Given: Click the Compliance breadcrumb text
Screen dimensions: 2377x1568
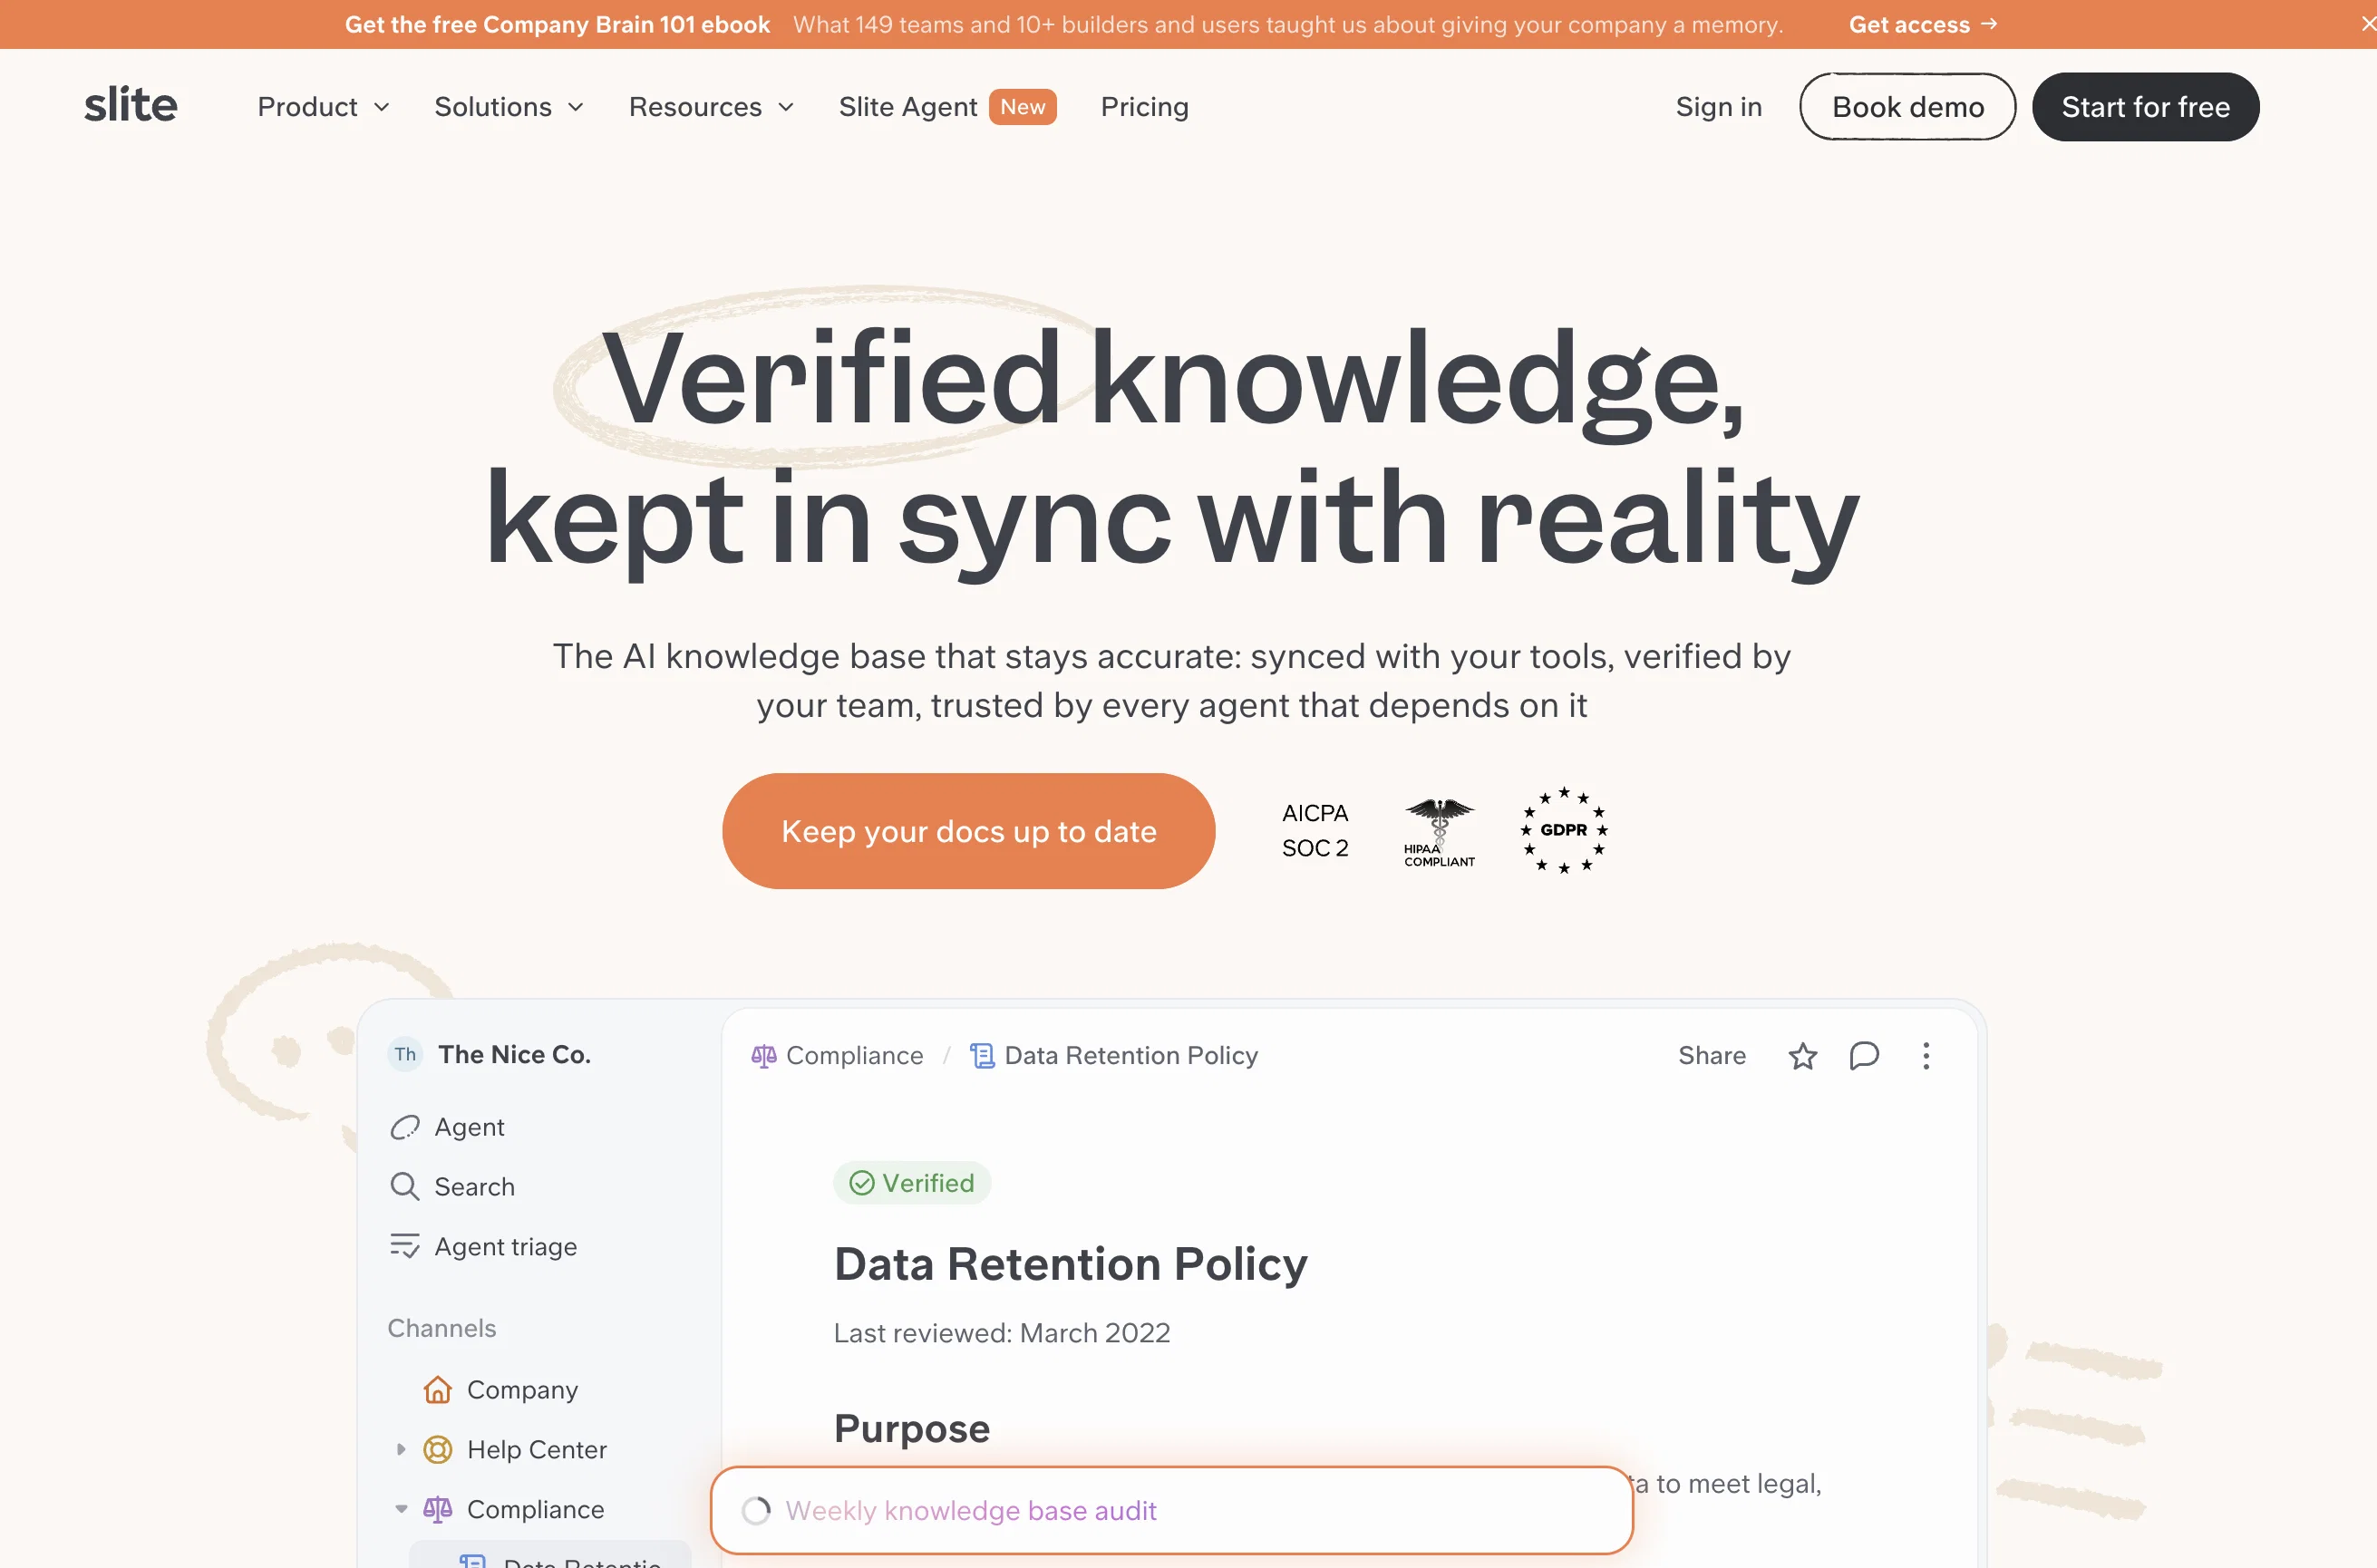Looking at the screenshot, I should (854, 1056).
